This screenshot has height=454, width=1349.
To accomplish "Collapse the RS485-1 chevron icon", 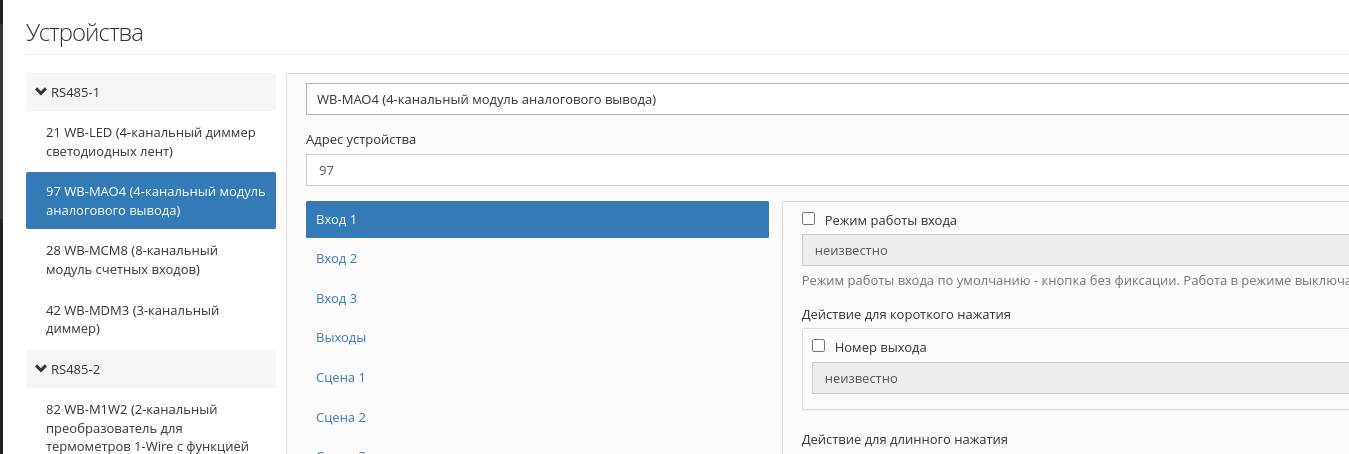I will tap(41, 91).
